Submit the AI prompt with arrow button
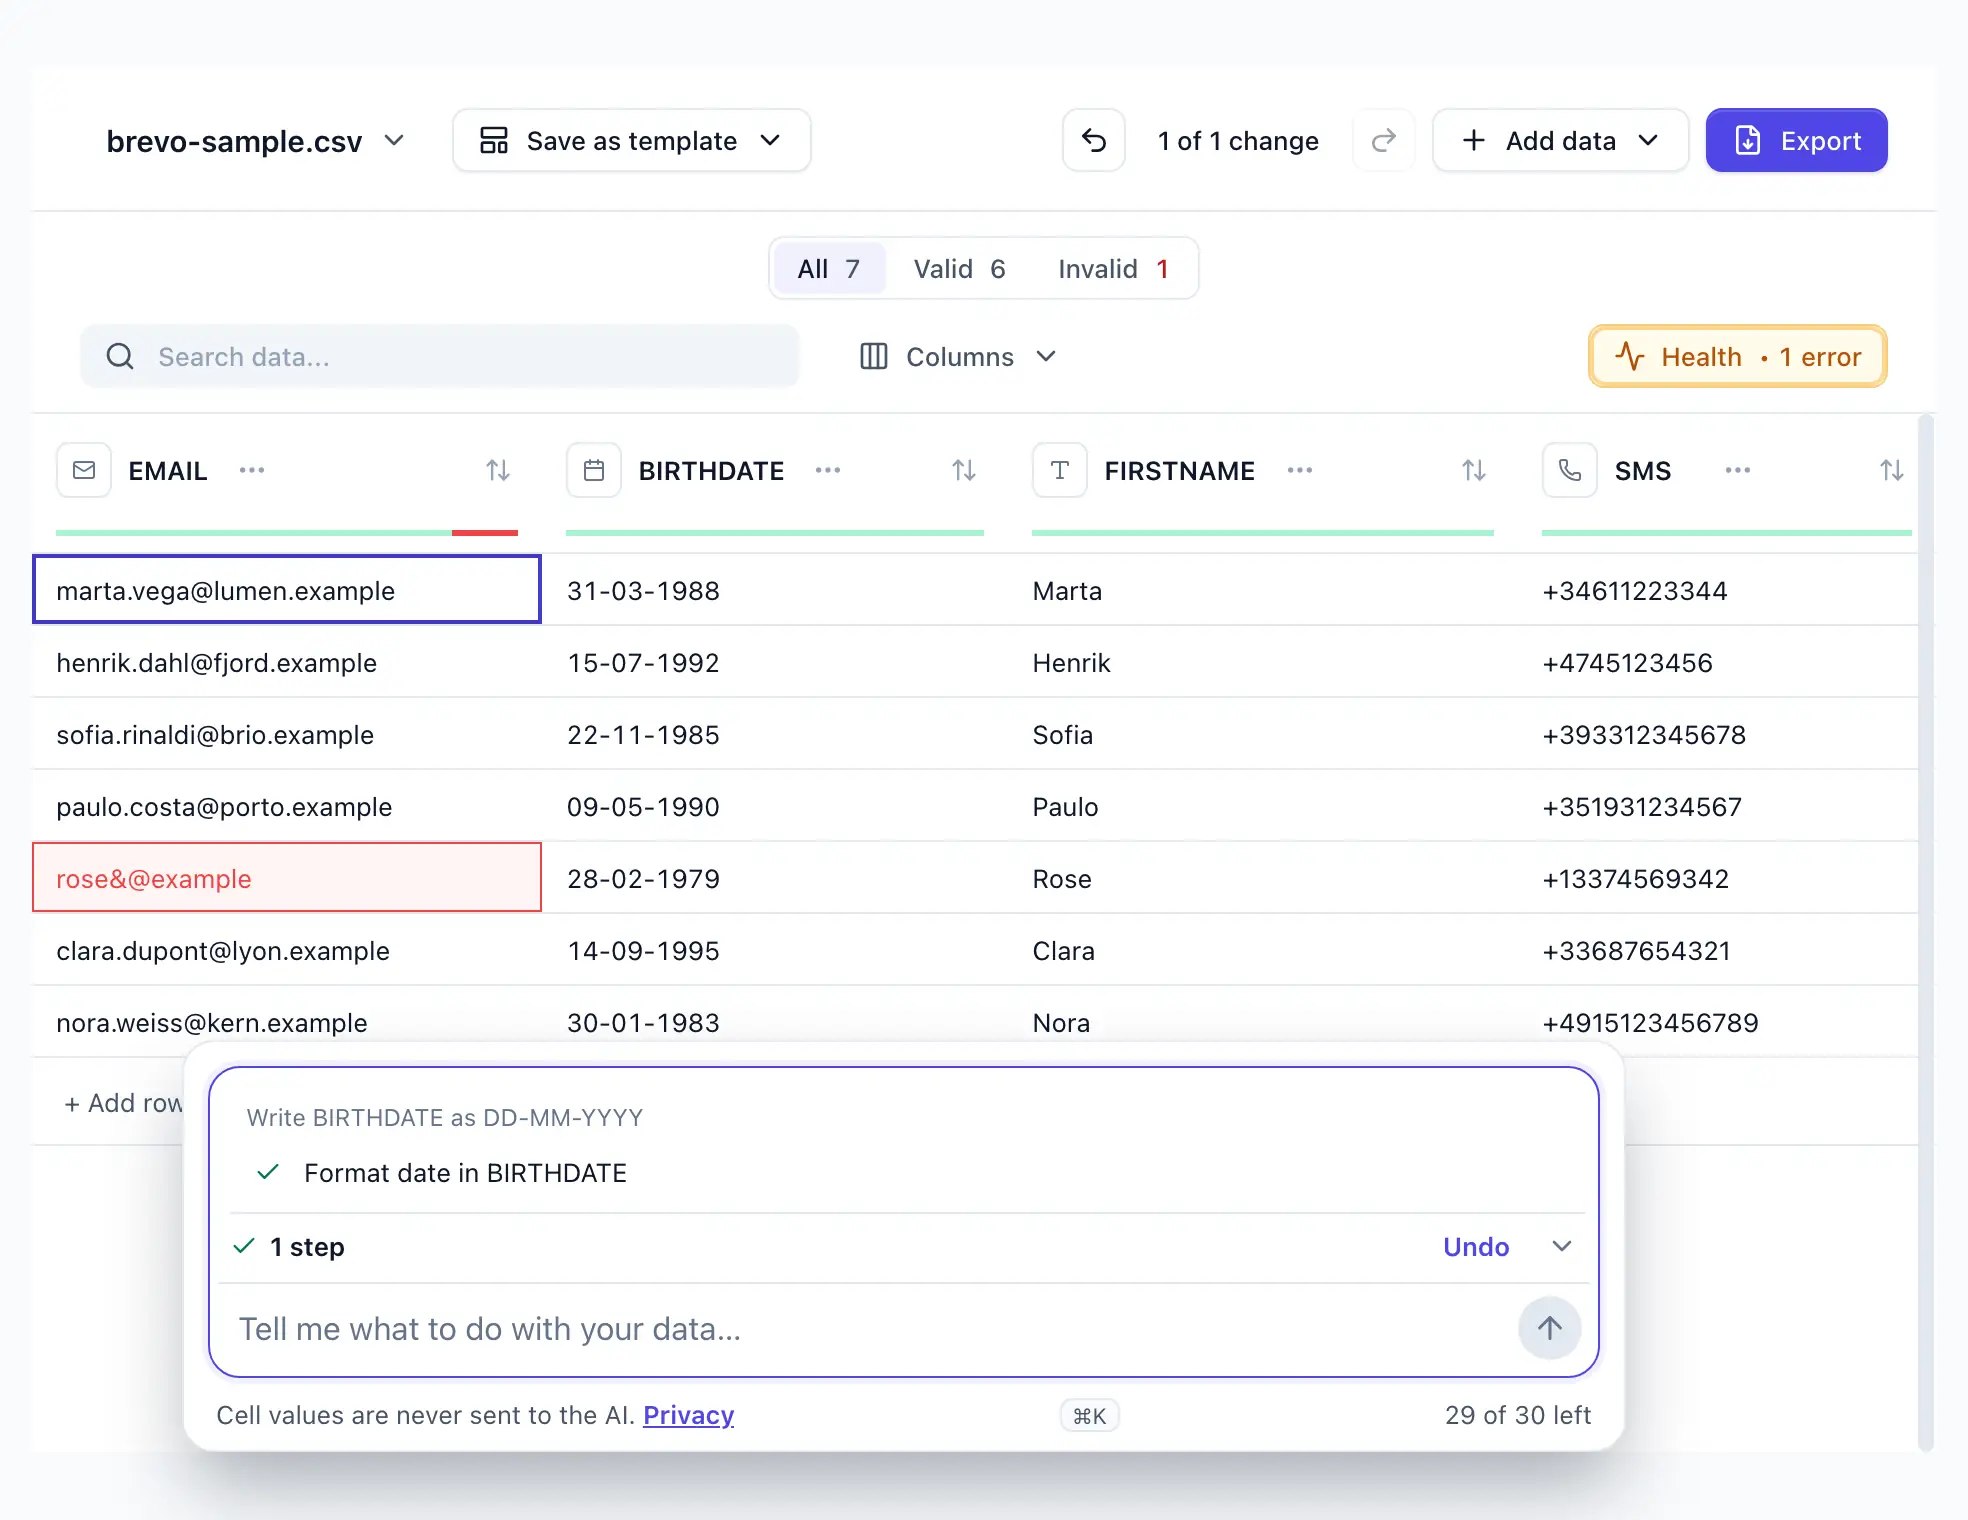The height and width of the screenshot is (1520, 1968). pos(1550,1328)
